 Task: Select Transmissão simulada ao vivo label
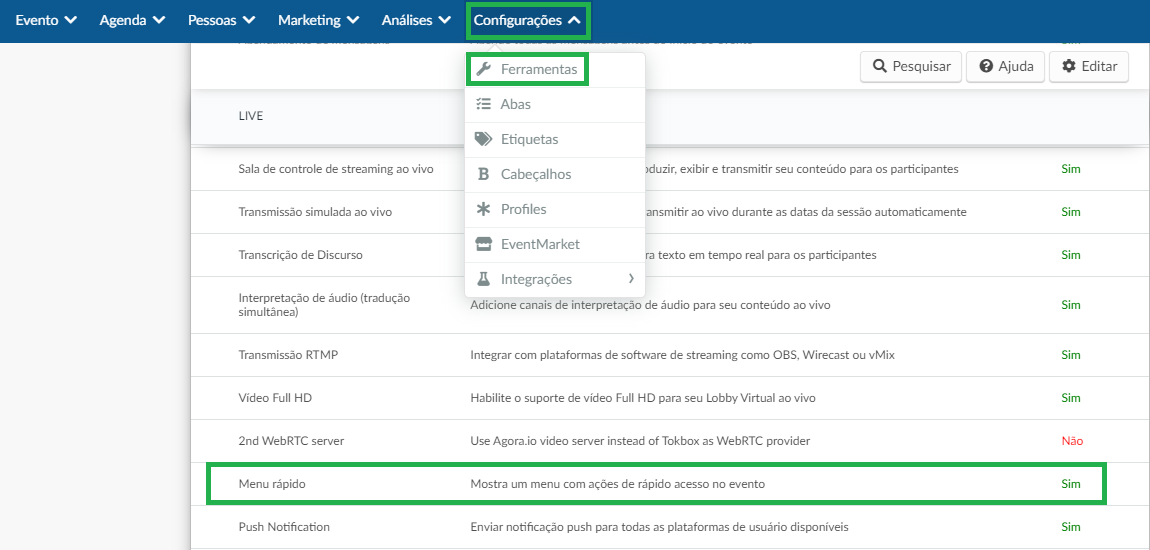coord(315,212)
